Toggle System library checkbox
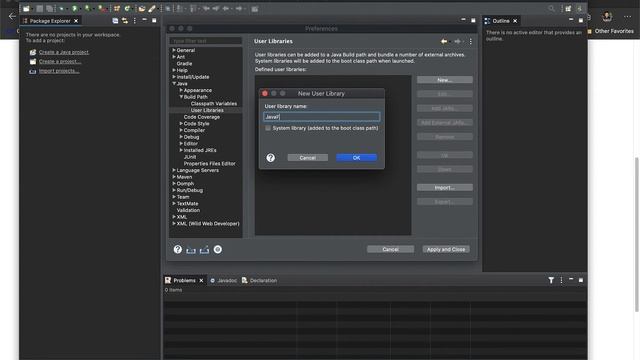Screen dimensions: 640x360 268,128
